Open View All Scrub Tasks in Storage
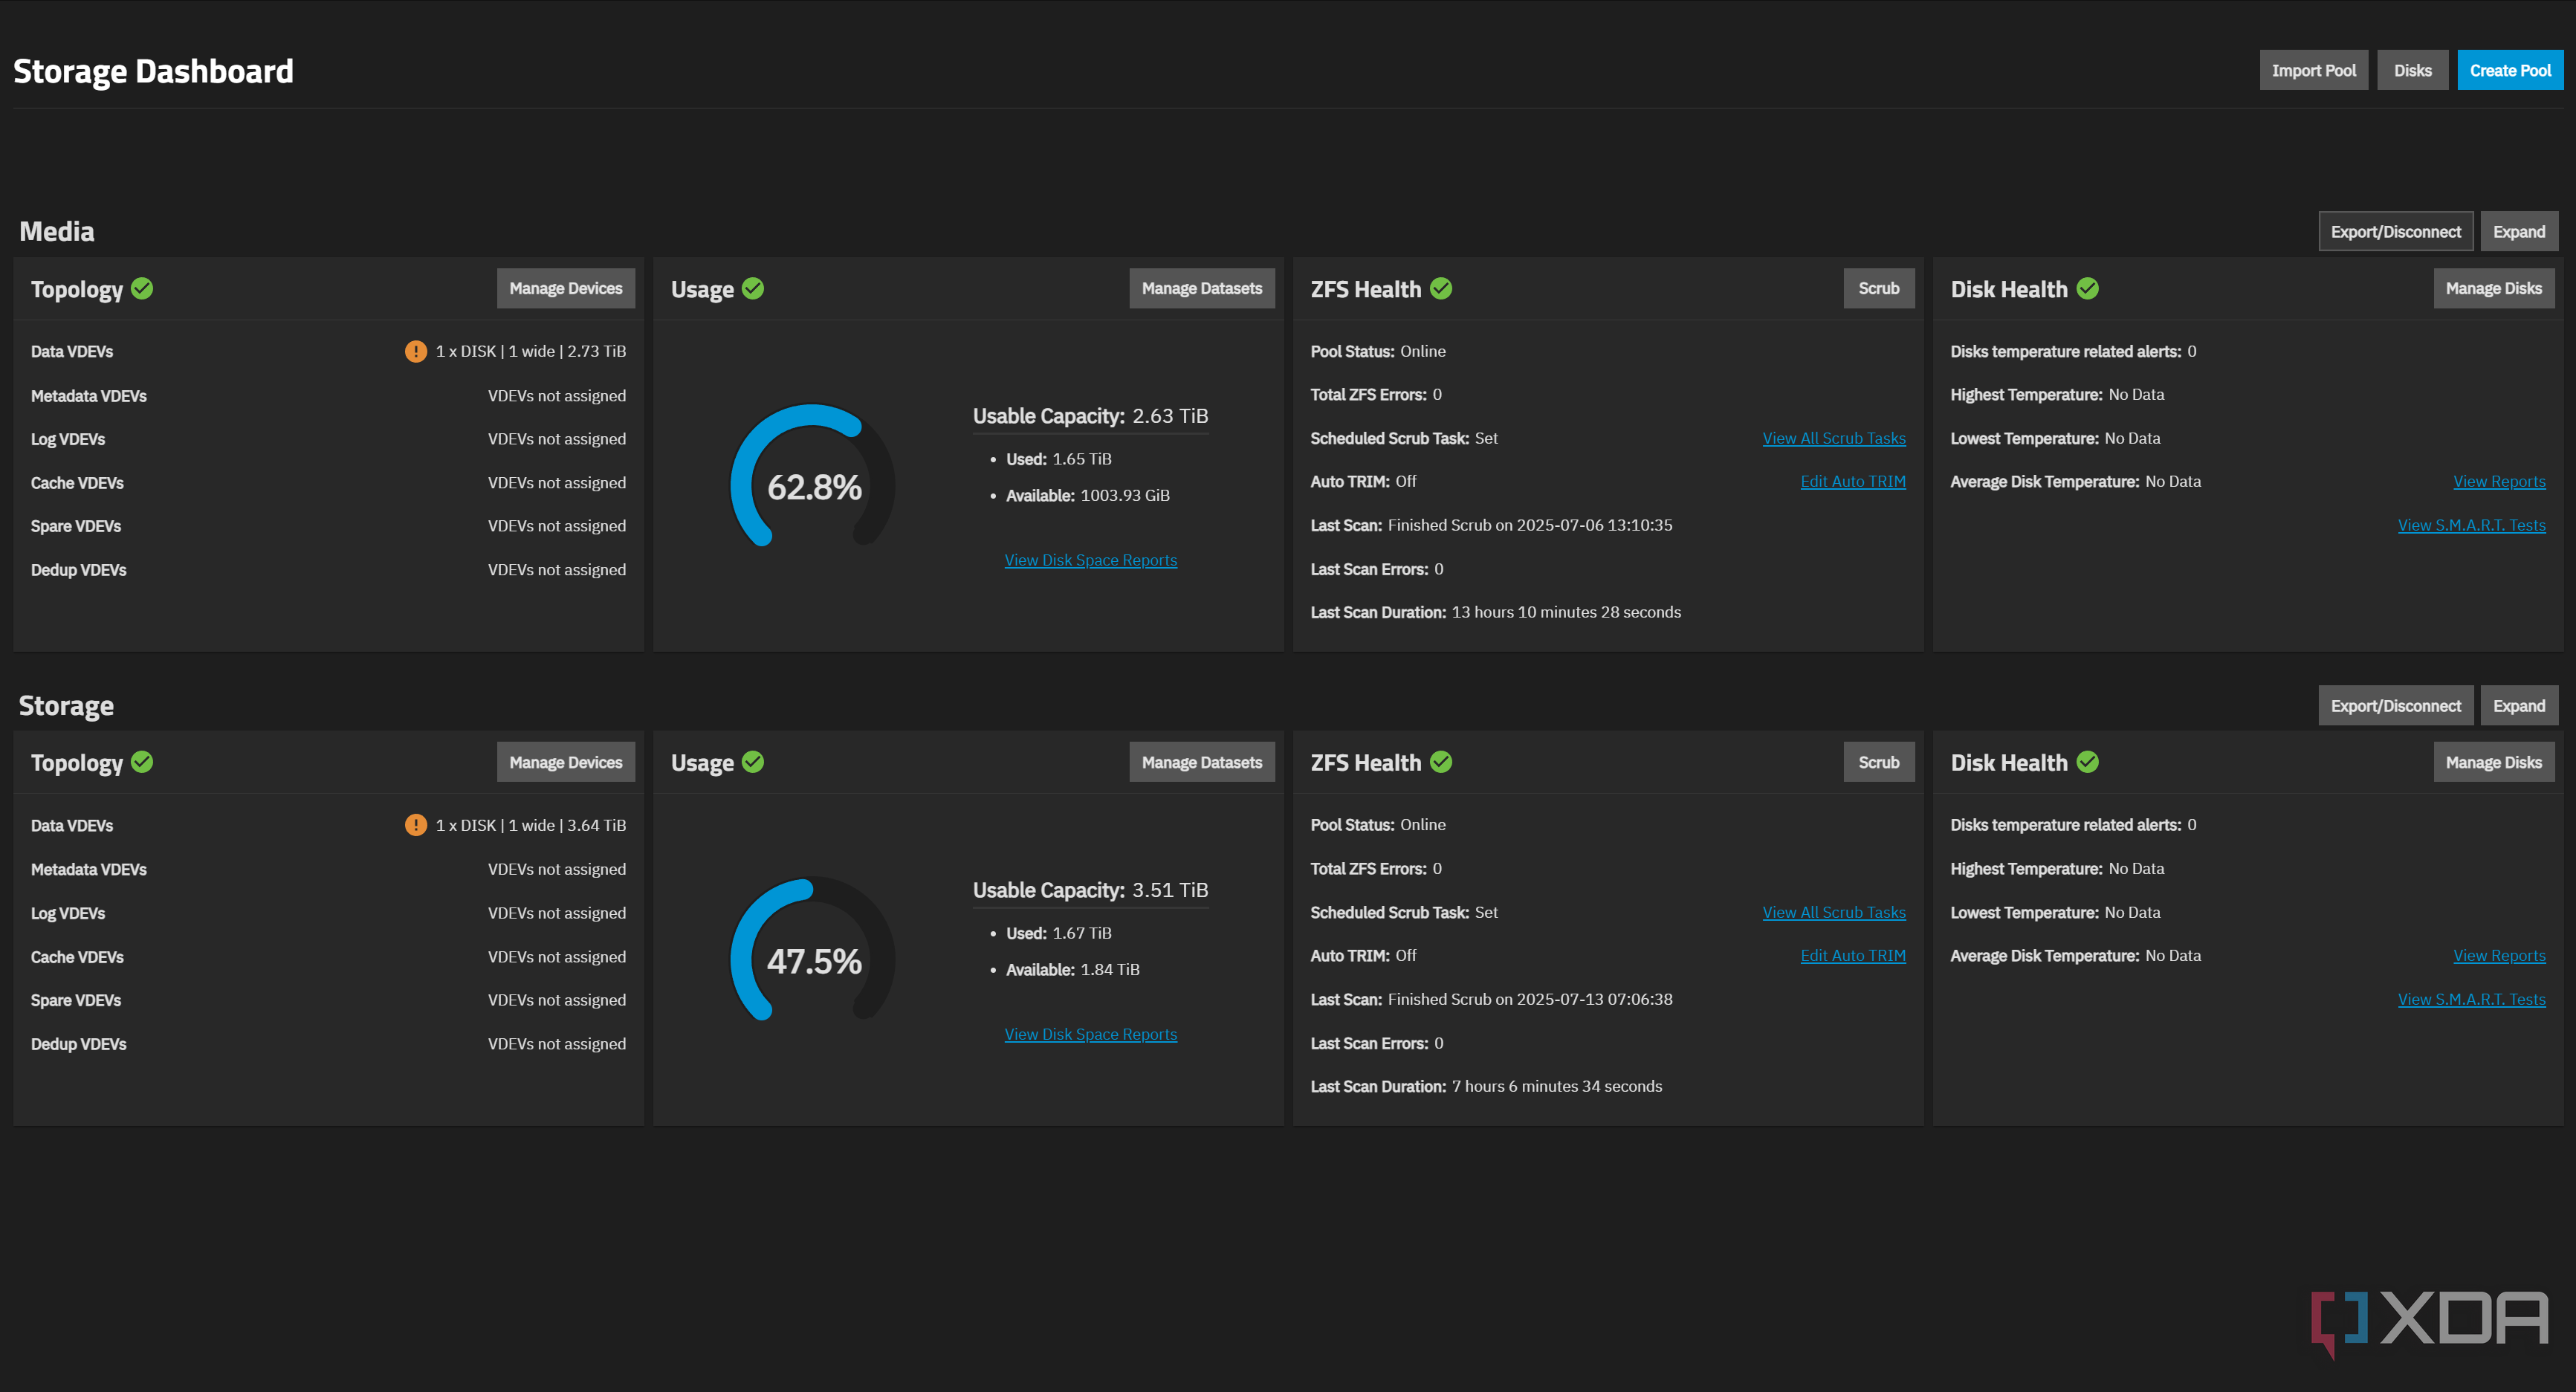 tap(1834, 912)
